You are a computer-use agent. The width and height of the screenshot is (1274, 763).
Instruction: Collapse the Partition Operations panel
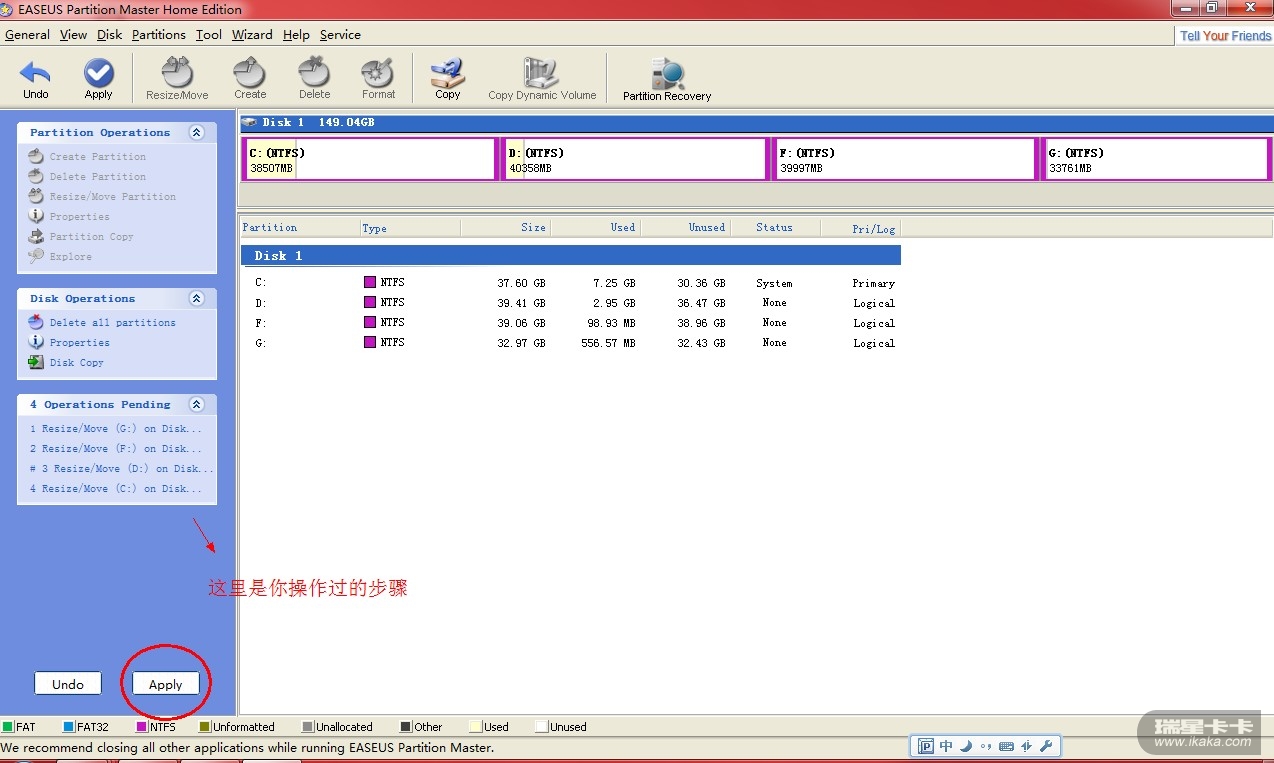(196, 132)
